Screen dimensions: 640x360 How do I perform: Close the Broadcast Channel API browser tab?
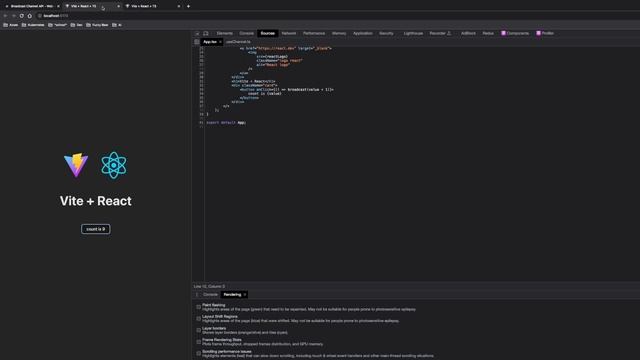pos(58,6)
